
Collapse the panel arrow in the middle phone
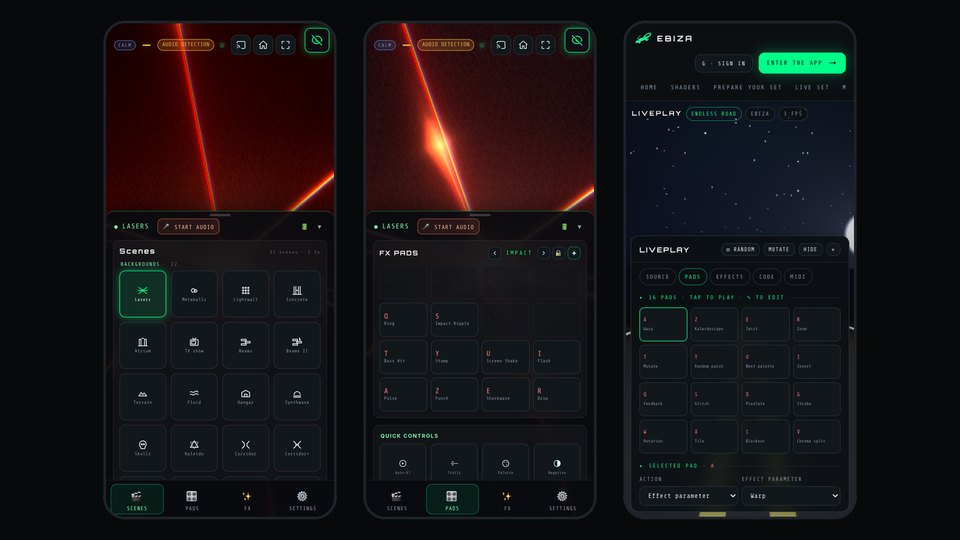tap(579, 227)
